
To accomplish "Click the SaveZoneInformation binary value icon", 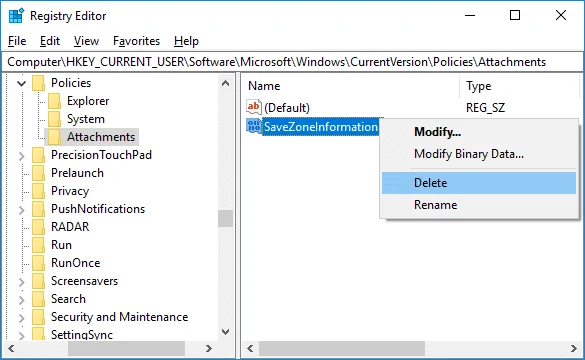I will click(254, 126).
